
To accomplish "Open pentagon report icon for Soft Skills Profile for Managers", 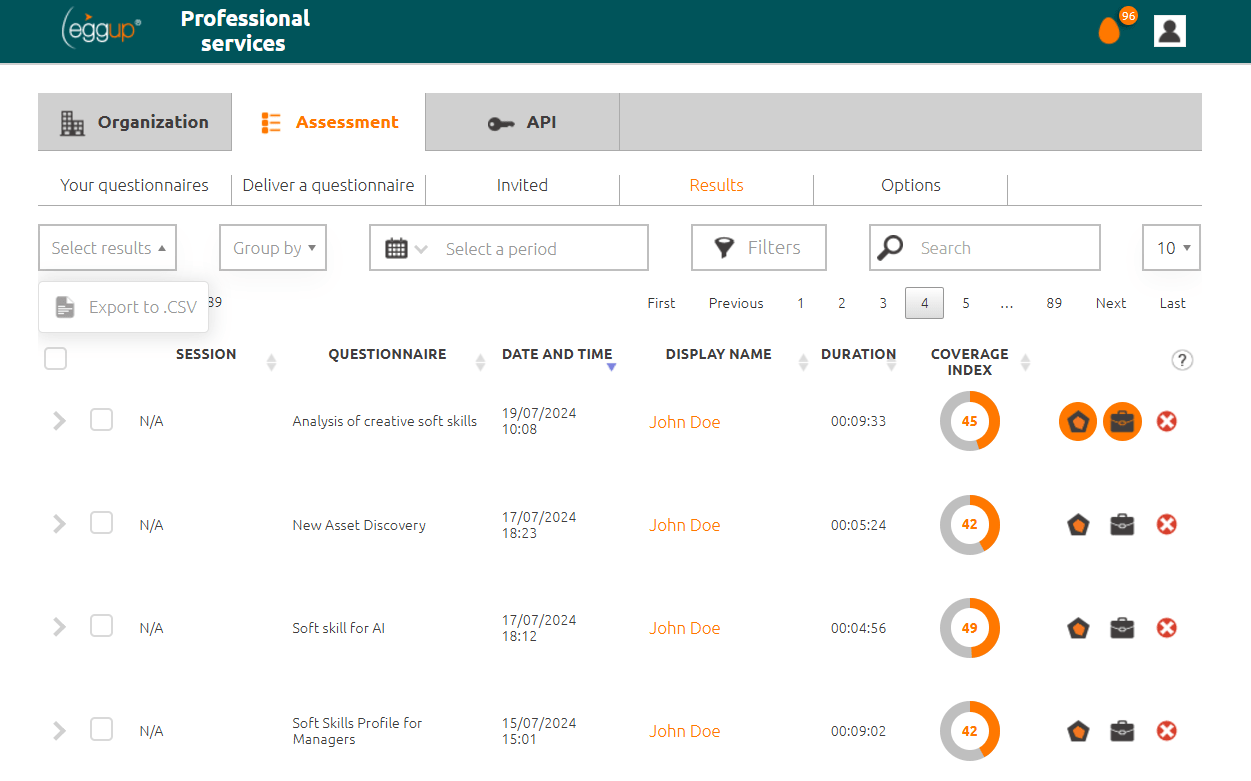I will coord(1078,731).
